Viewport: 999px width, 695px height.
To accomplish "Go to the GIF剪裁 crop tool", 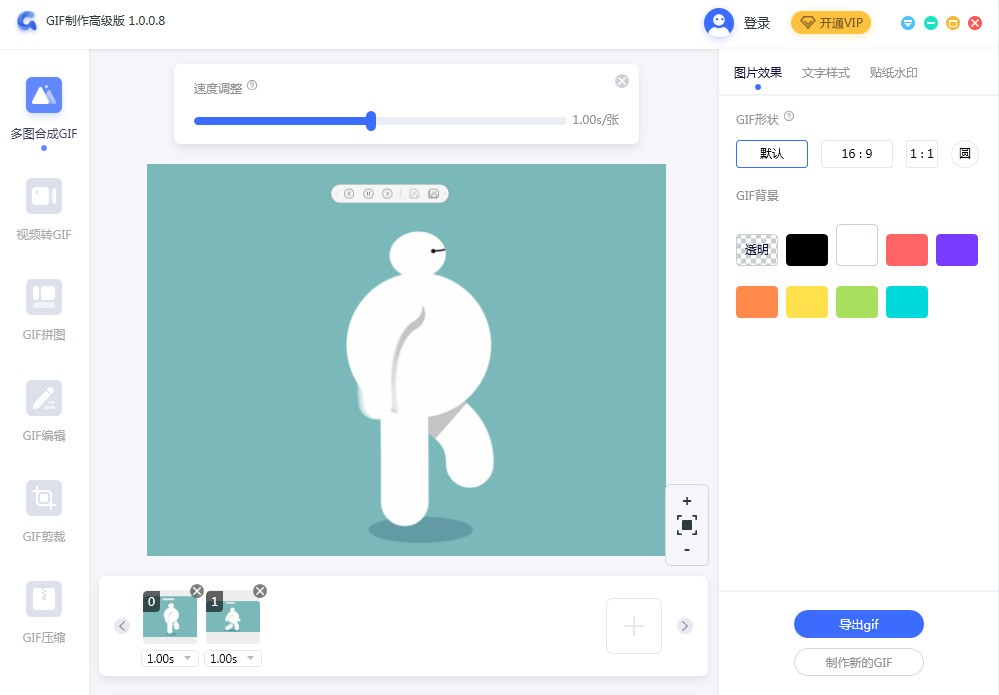I will tap(44, 498).
